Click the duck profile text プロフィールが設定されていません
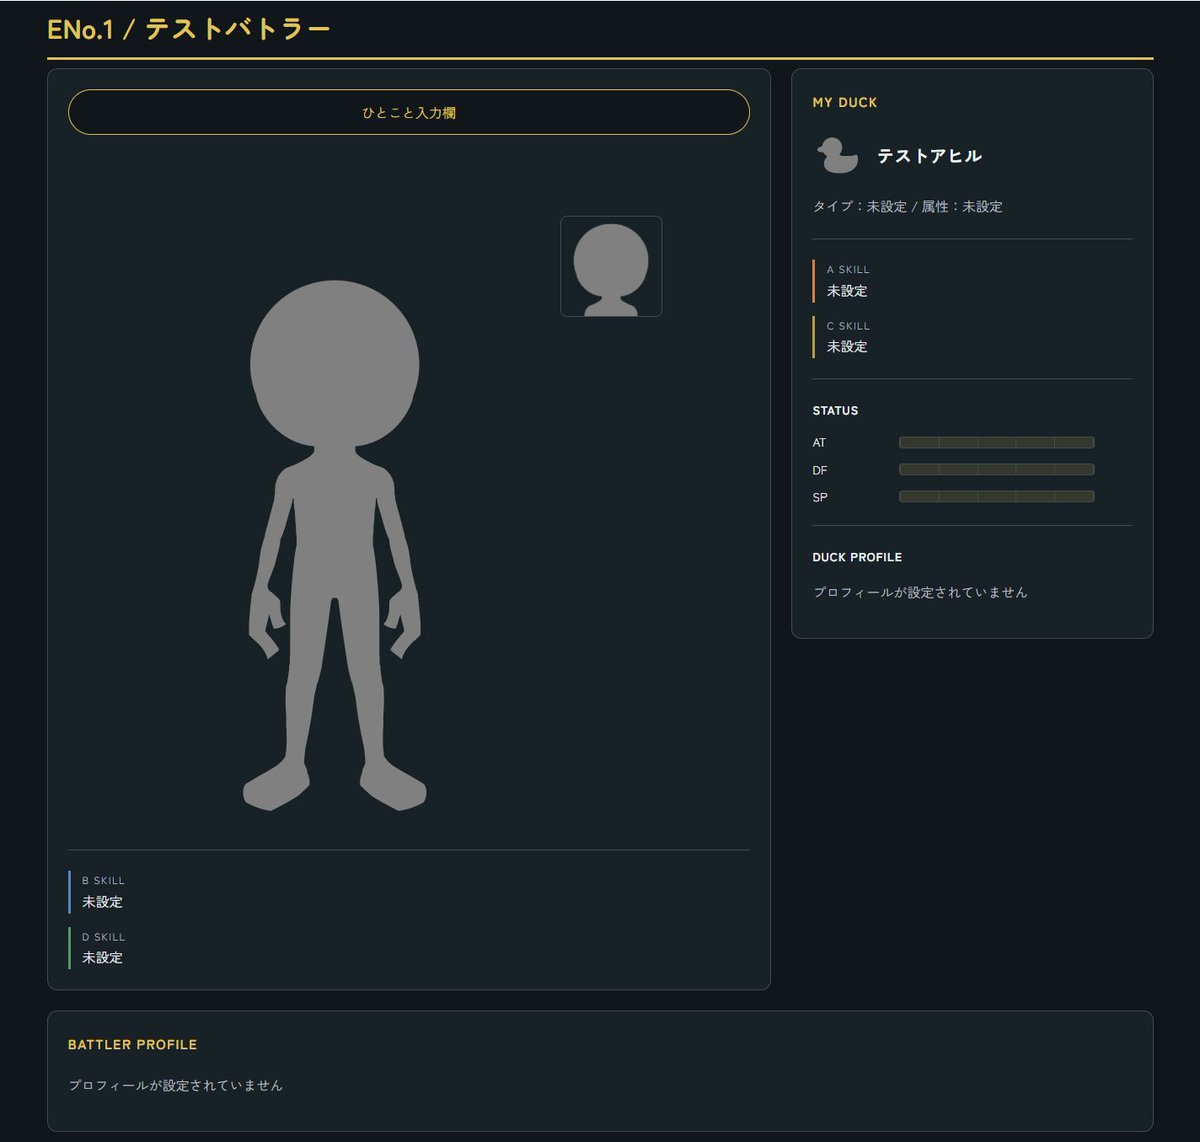 (x=920, y=592)
